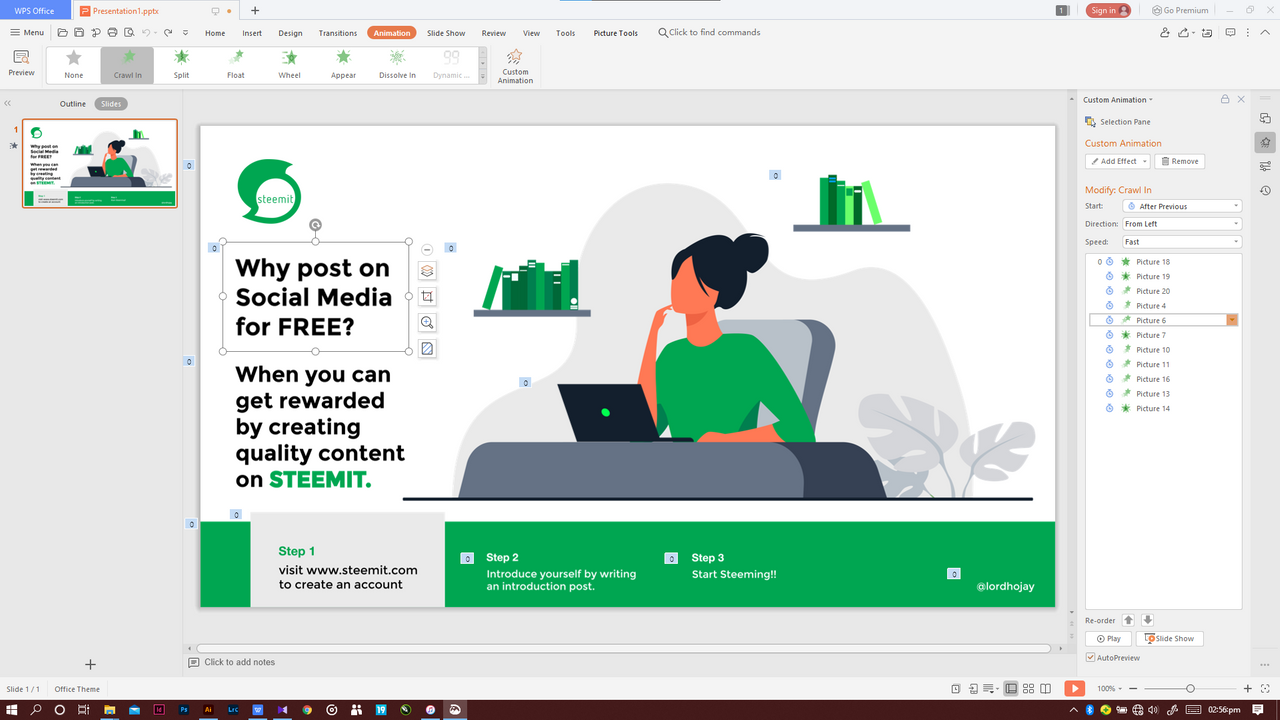This screenshot has width=1280, height=720.
Task: Open the Insert ribbon tab
Action: (x=252, y=33)
